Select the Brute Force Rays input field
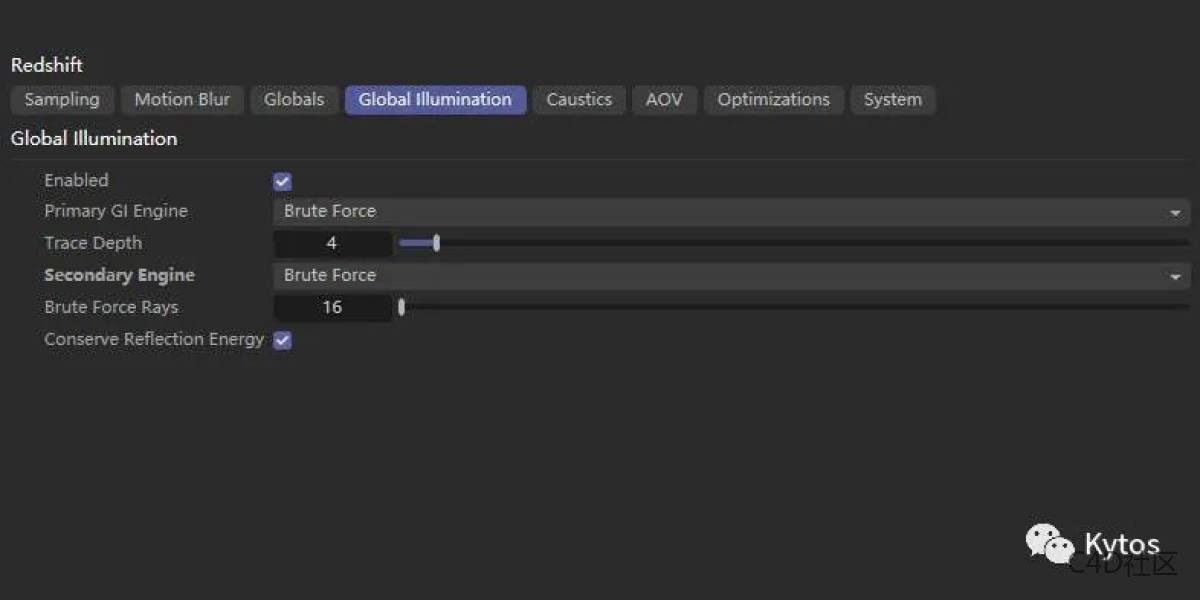This screenshot has width=1200, height=600. [332, 307]
